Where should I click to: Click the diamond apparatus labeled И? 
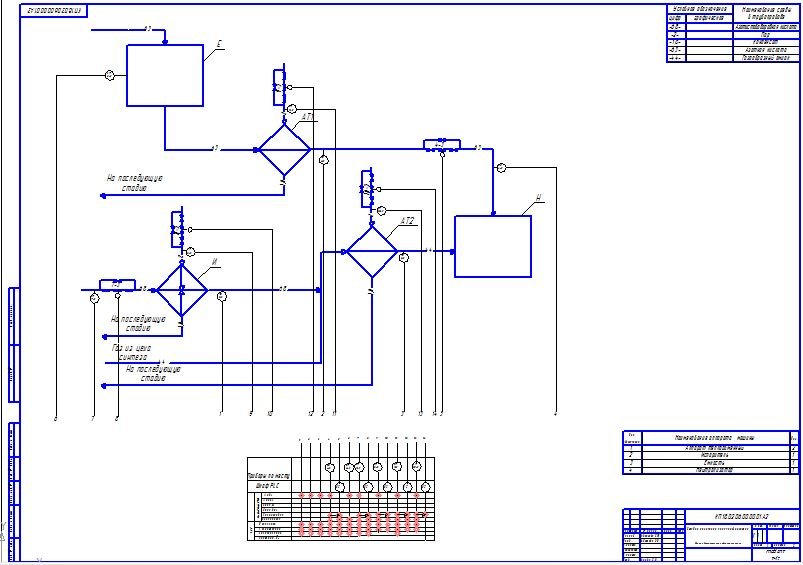(181, 291)
